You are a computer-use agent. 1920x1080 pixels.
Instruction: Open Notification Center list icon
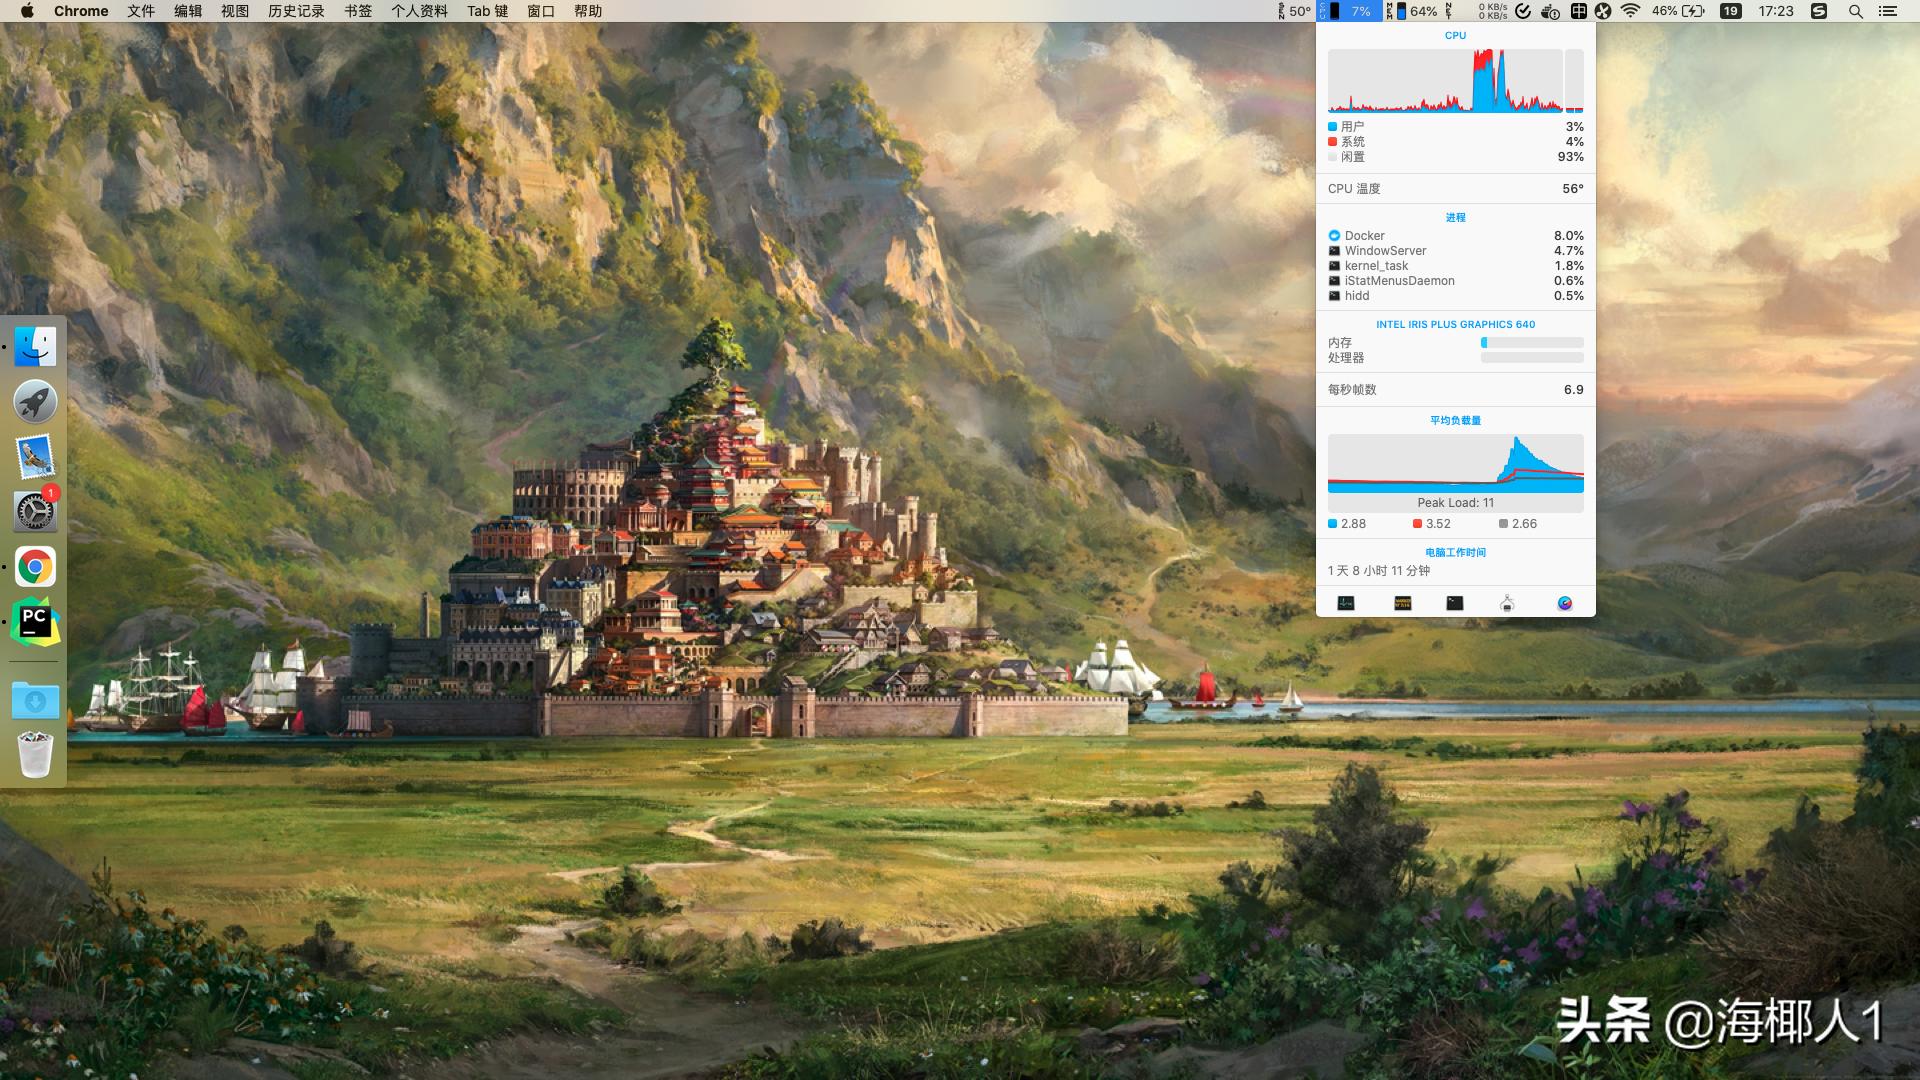point(1888,11)
